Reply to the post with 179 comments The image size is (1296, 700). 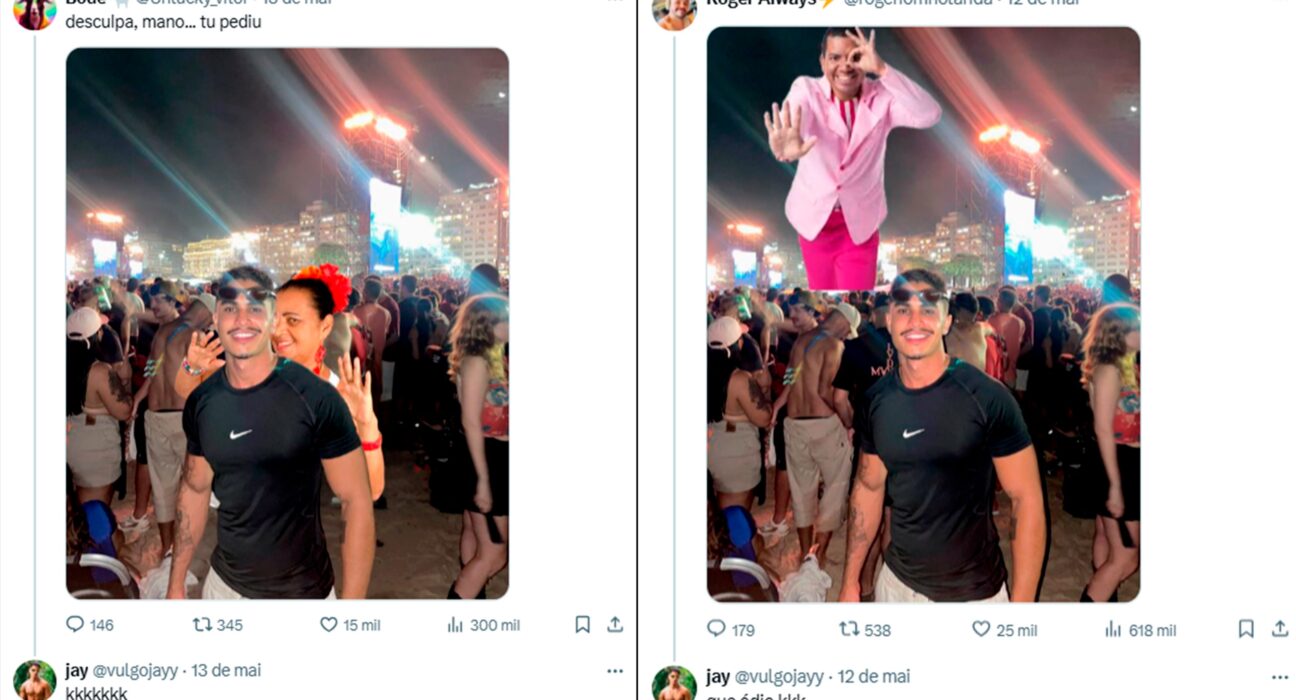pos(717,629)
